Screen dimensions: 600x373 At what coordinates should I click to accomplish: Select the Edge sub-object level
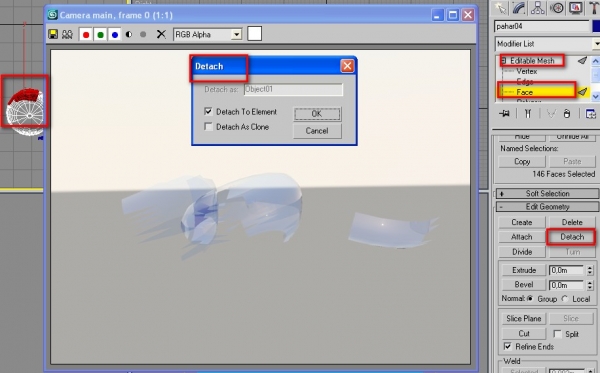click(x=525, y=81)
